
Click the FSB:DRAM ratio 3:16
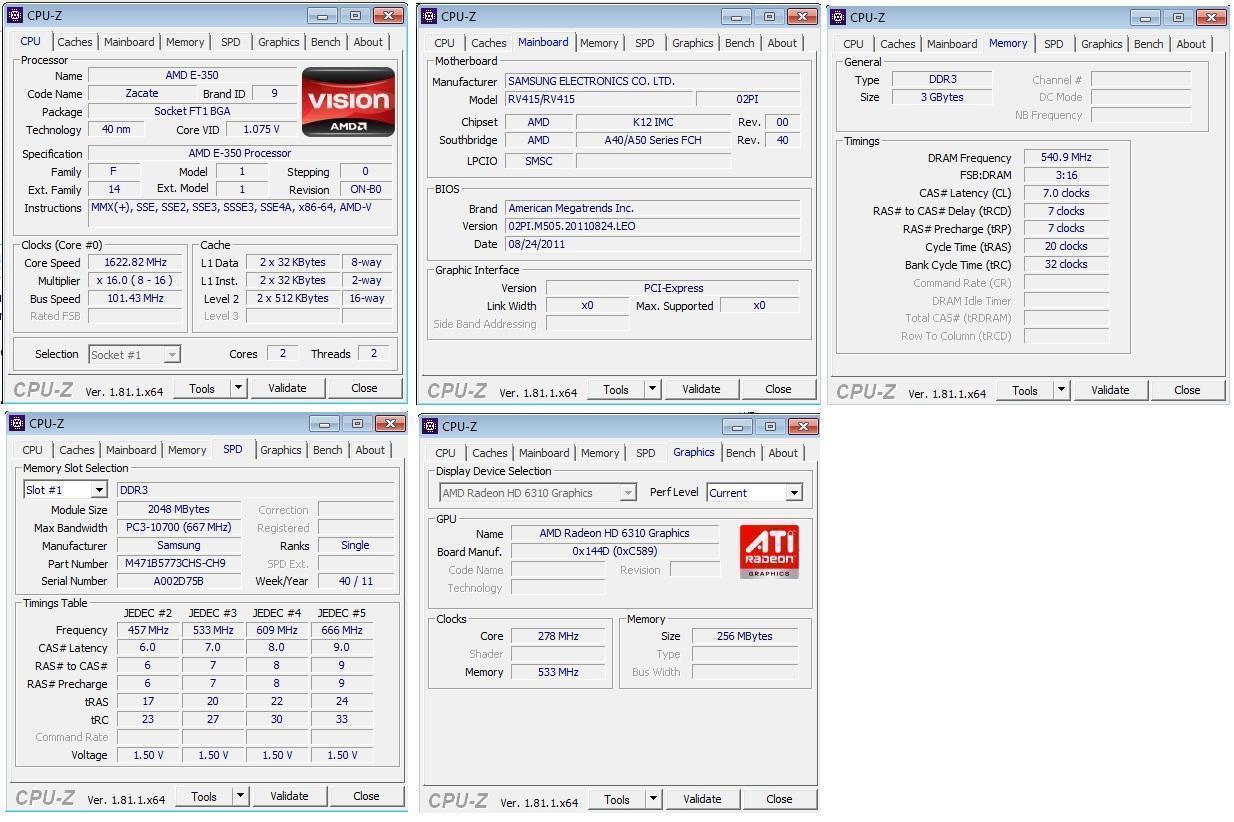click(1066, 175)
